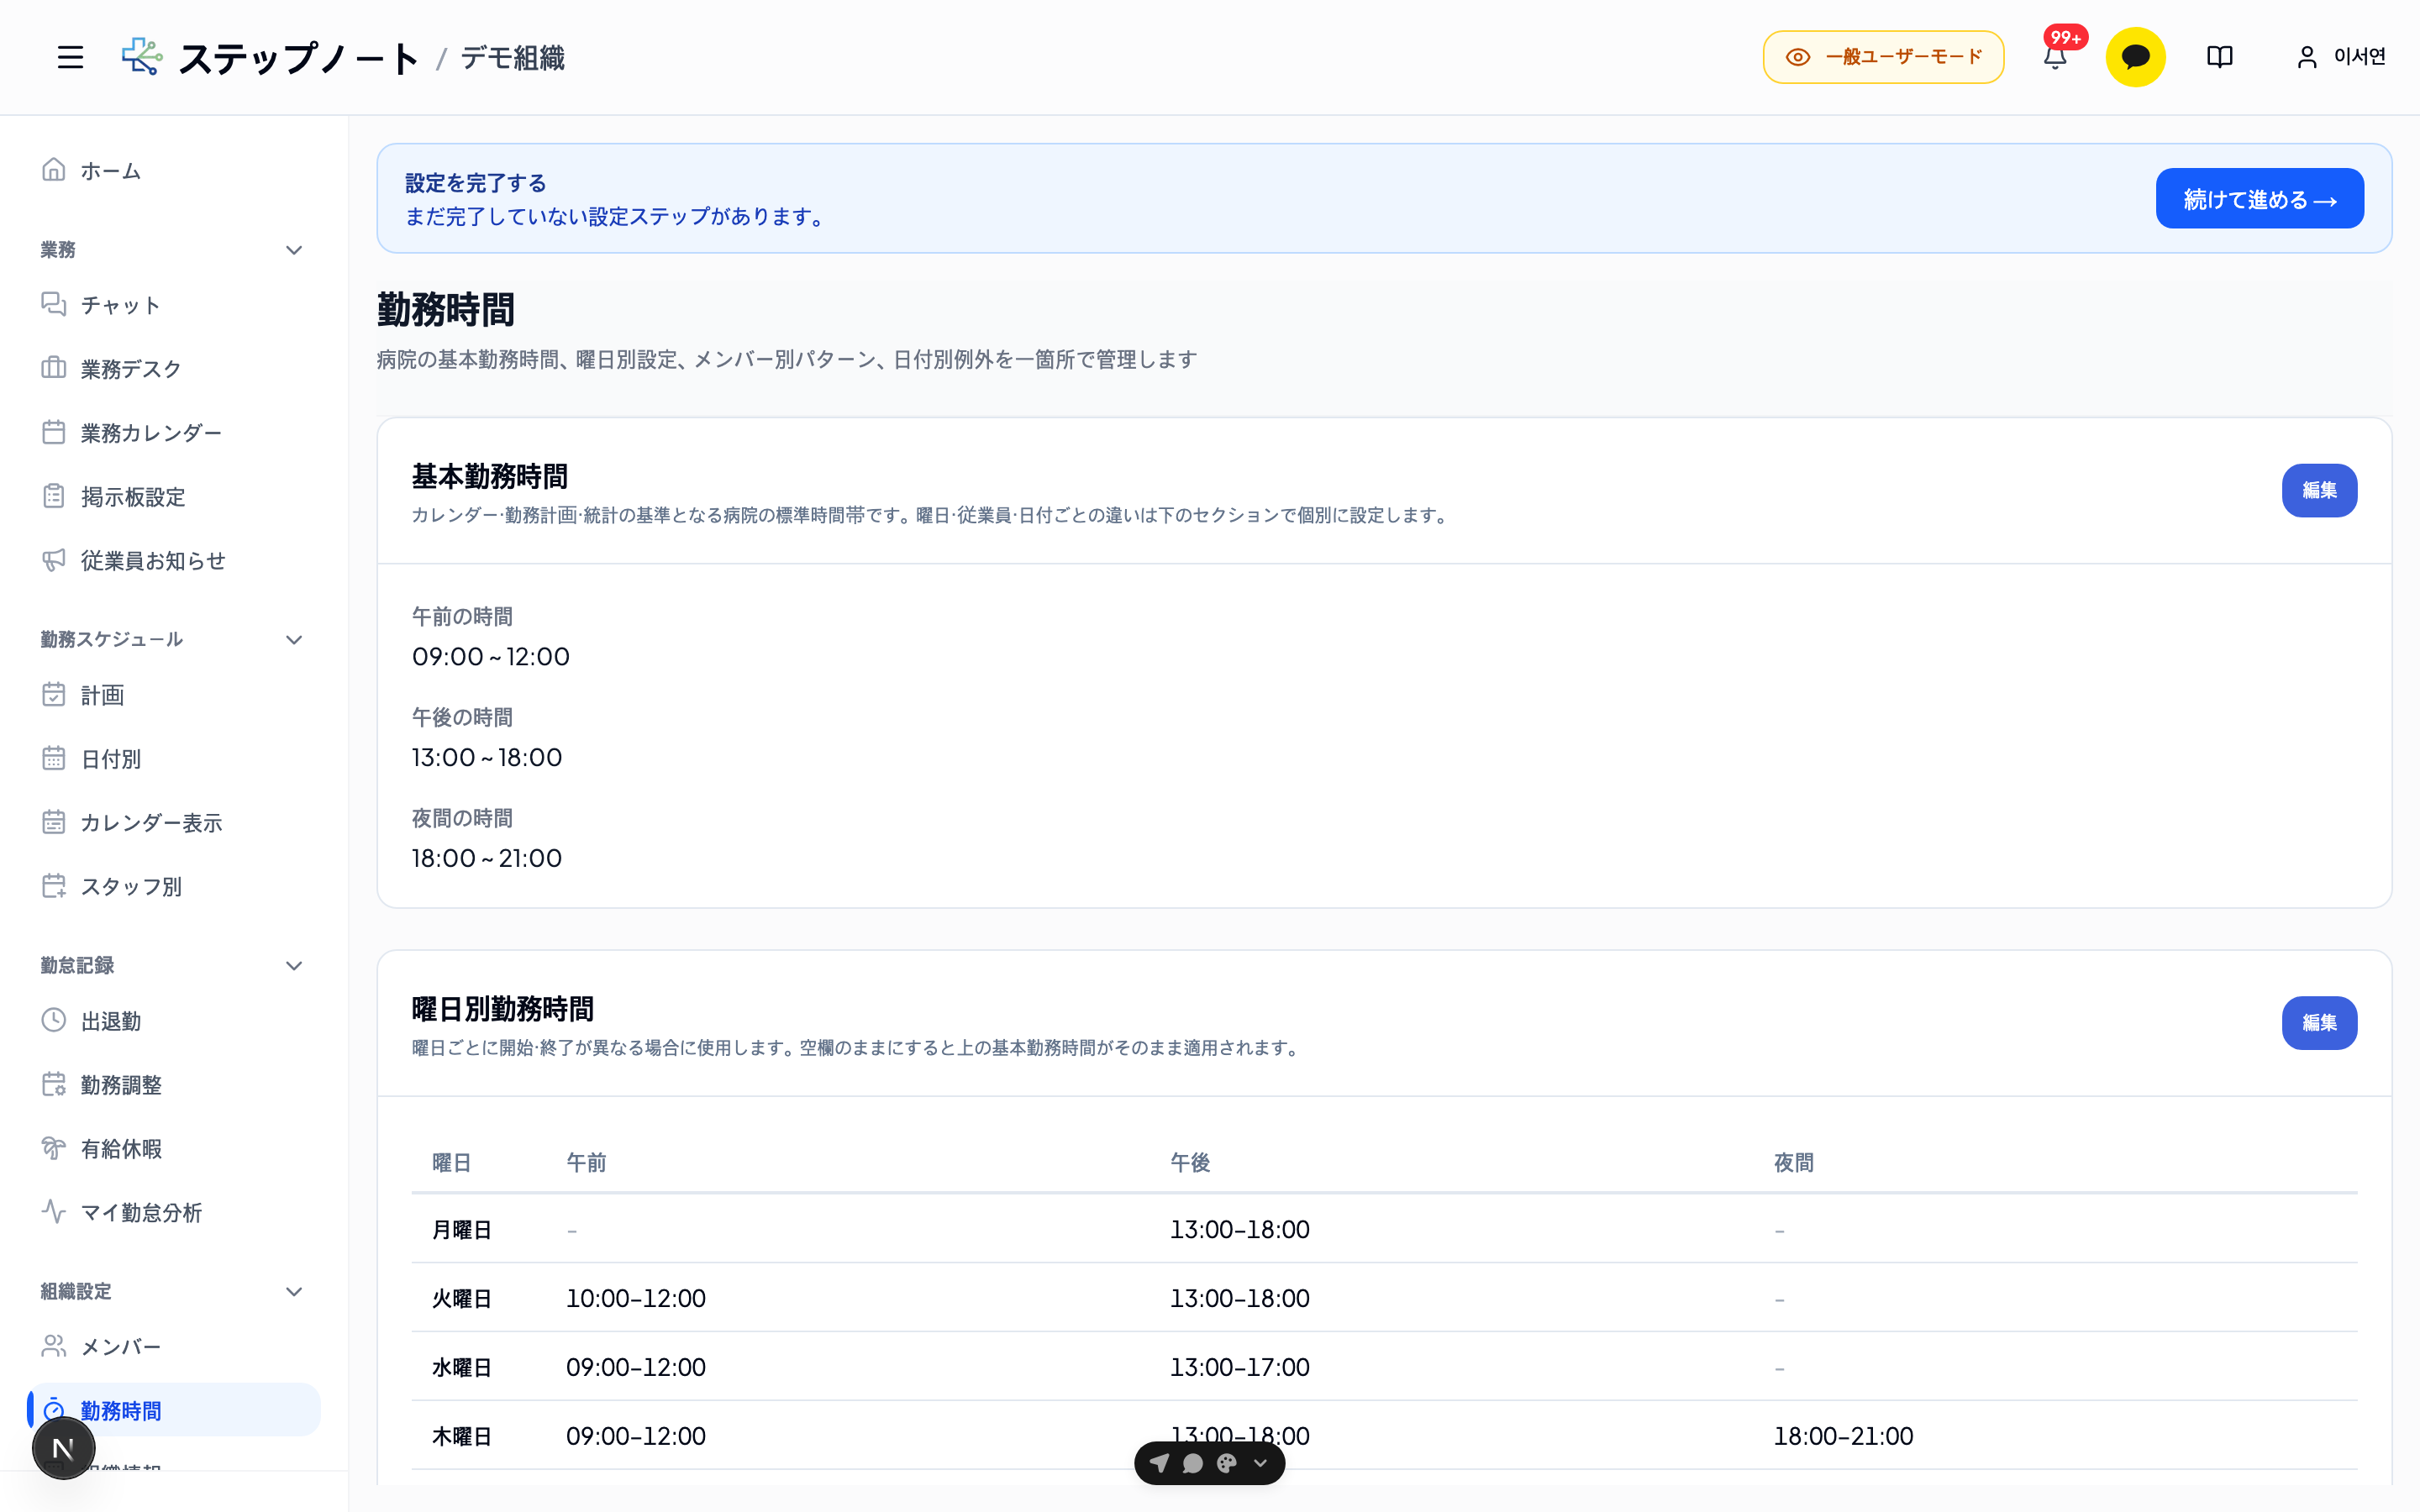Image resolution: width=2420 pixels, height=1512 pixels.
Task: Click the 基本勤務時間 section title
Action: [490, 477]
